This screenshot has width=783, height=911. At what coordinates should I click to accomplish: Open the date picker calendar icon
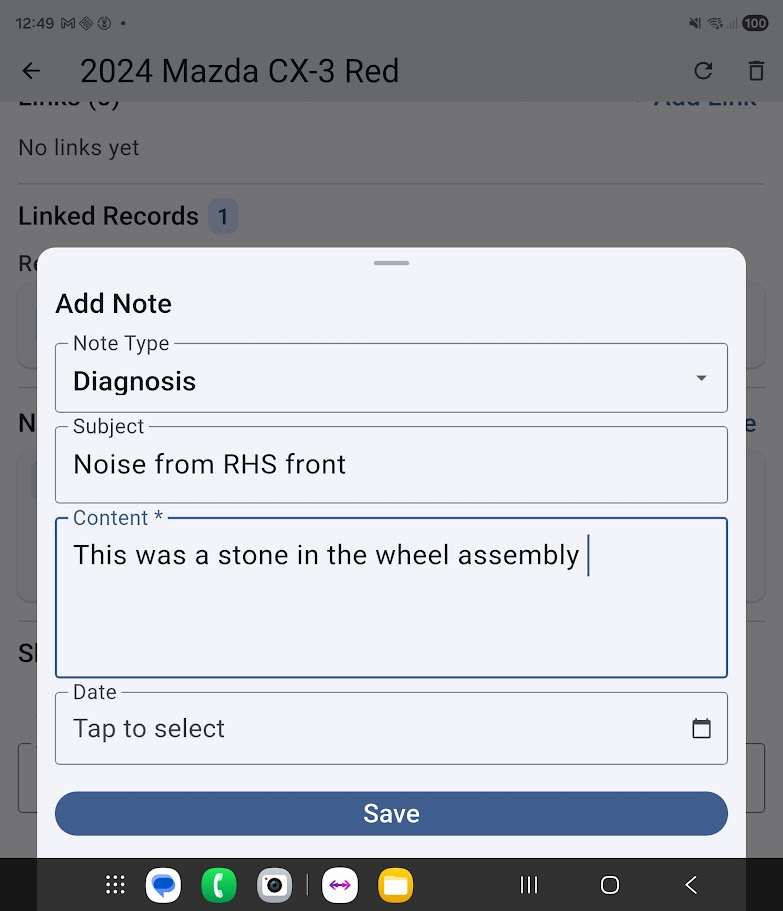701,728
